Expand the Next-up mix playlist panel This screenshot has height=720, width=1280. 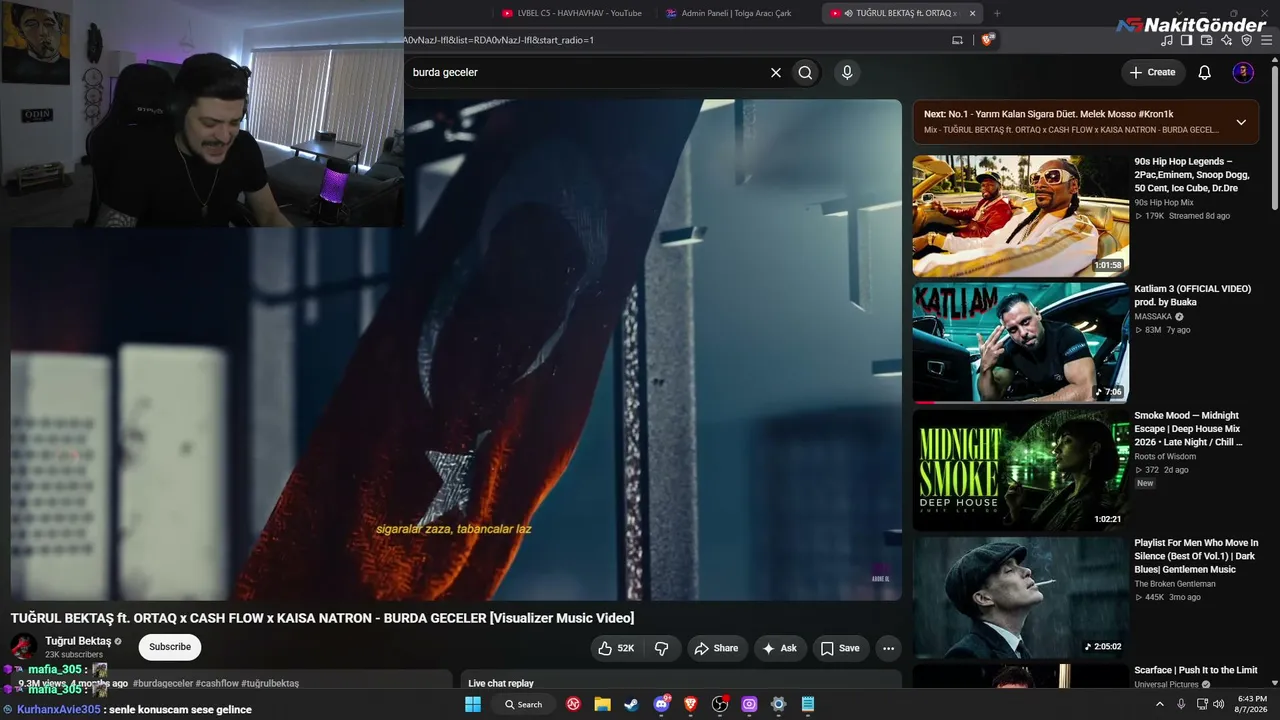[1241, 122]
